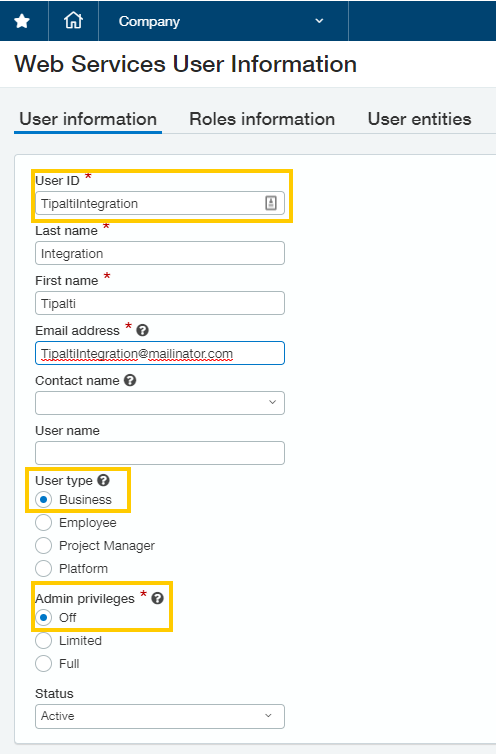
Task: Show help for Contact name field
Action: [130, 380]
